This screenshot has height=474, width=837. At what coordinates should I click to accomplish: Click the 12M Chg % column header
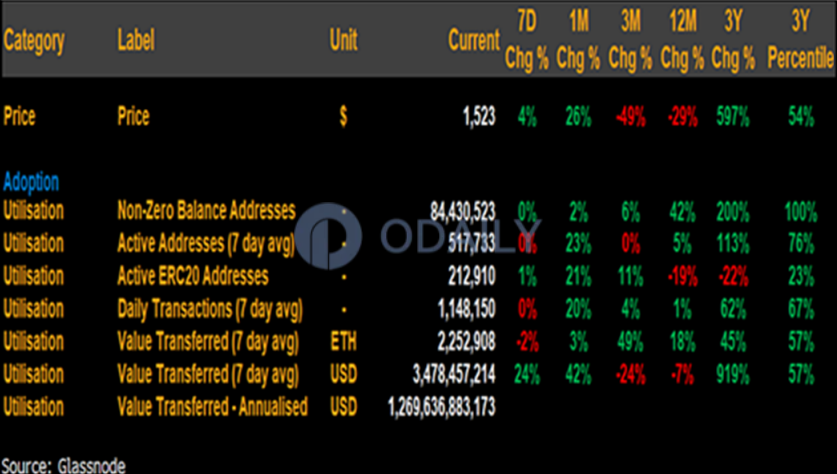pyautogui.click(x=681, y=41)
